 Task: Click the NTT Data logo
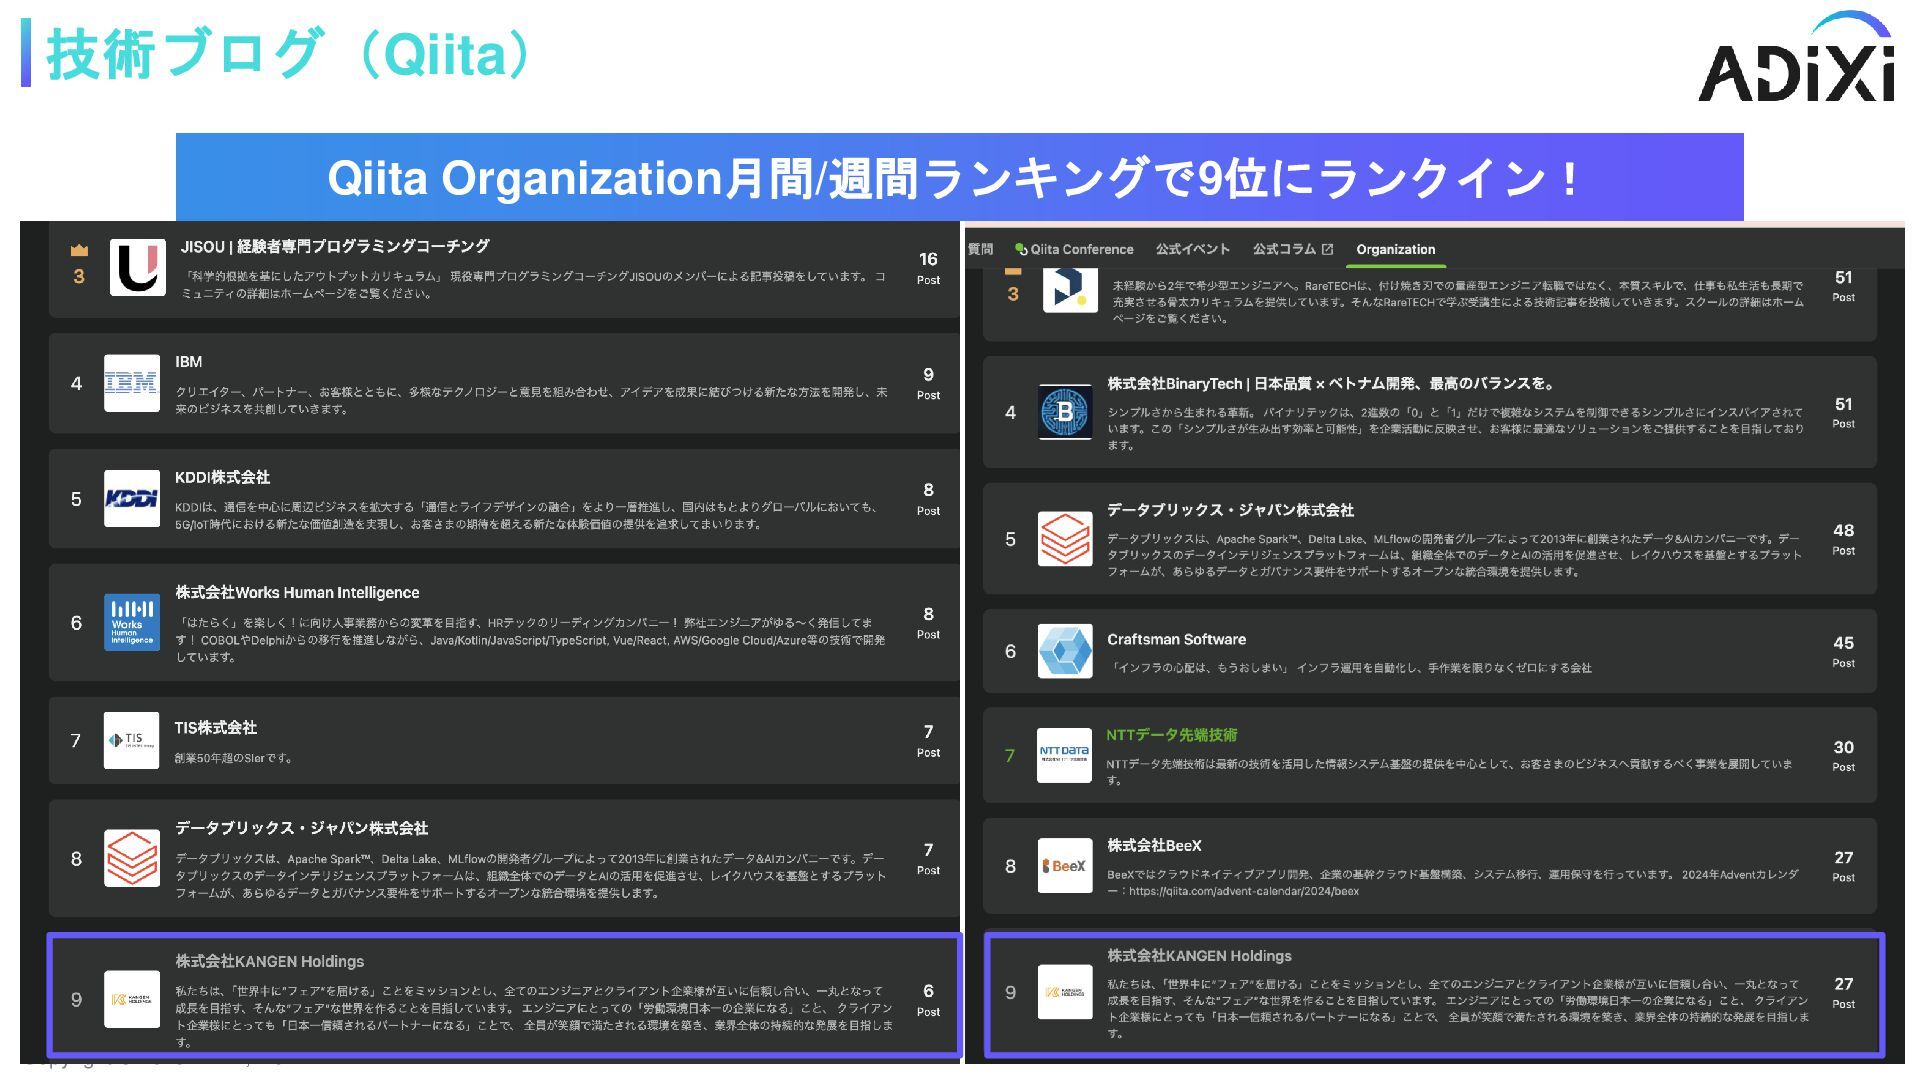(1064, 755)
